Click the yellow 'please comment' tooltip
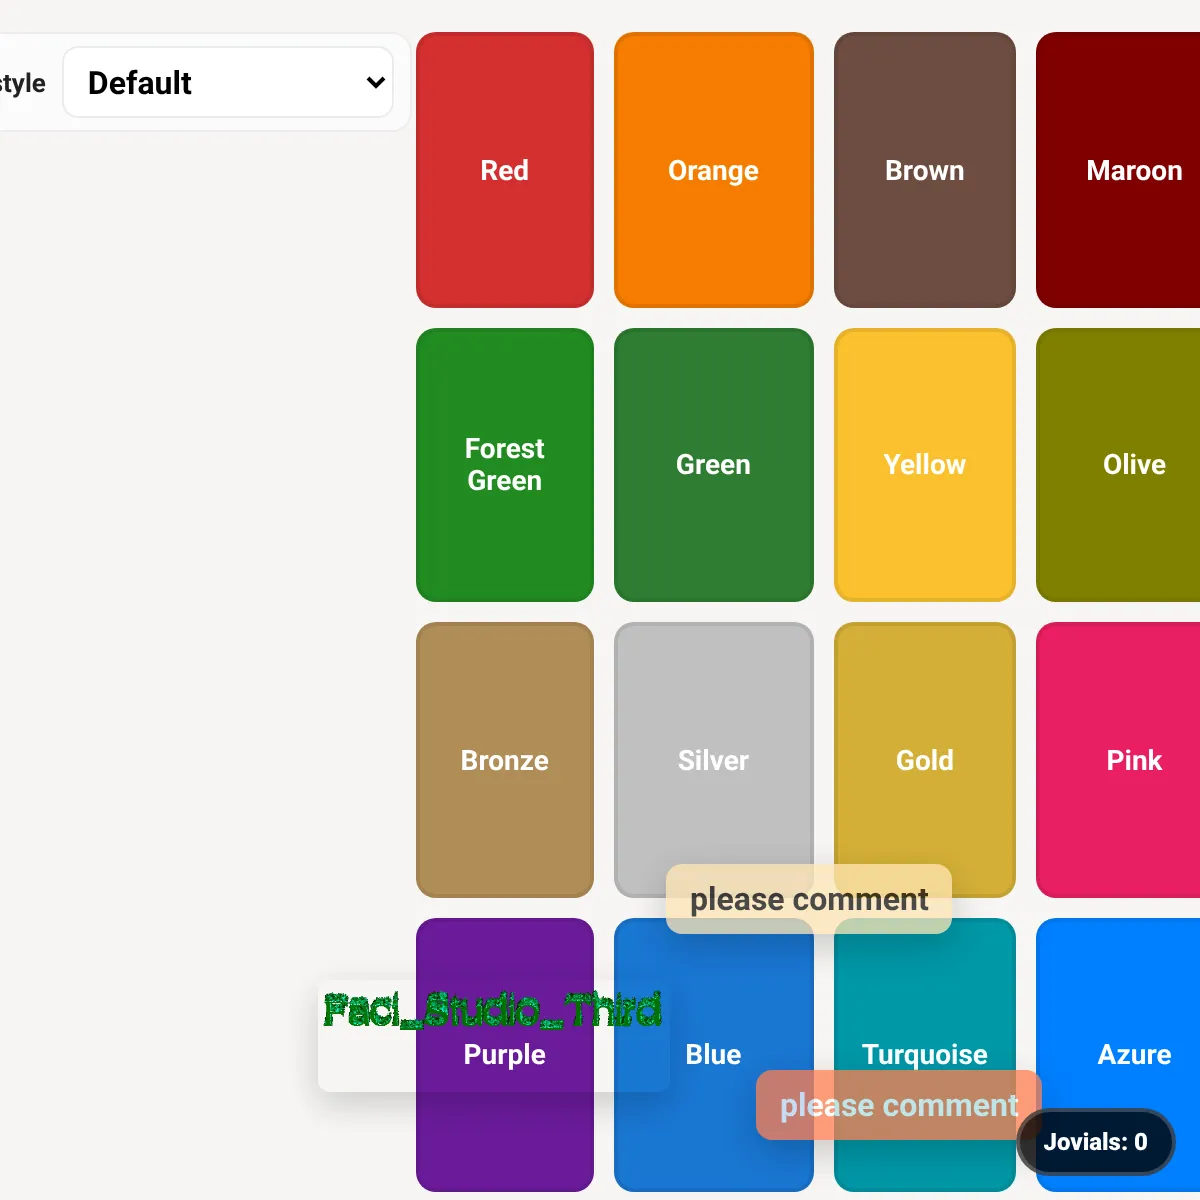Screen dimensions: 1200x1200 (x=808, y=899)
